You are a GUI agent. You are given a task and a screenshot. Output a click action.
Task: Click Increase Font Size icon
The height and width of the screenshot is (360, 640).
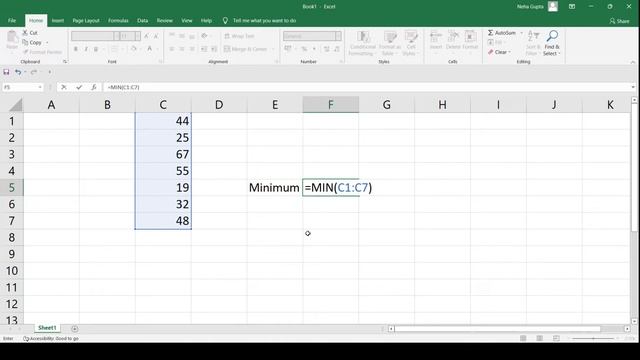point(147,36)
